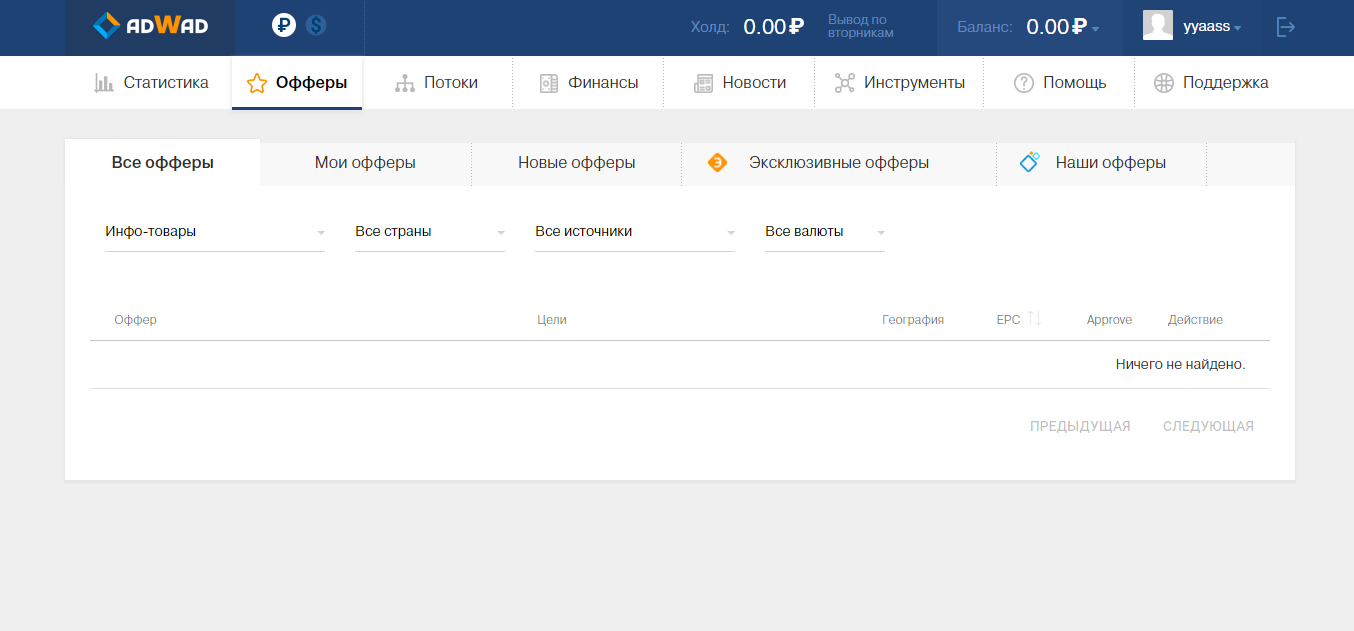Expand the Все источники dropdown

coord(635,232)
